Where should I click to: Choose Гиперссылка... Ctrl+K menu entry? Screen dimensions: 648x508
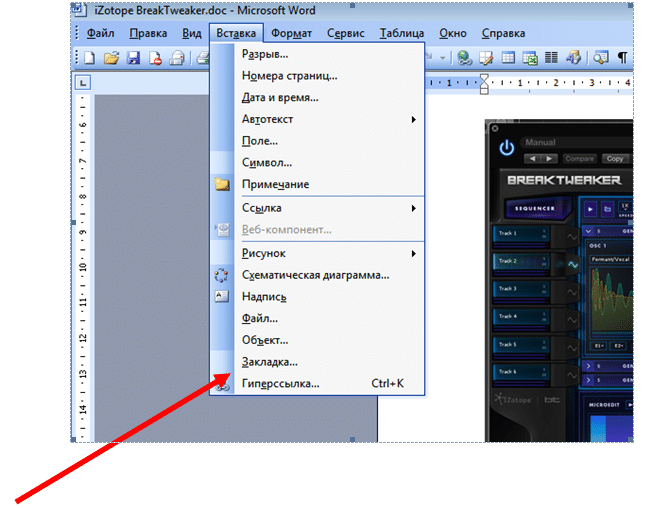pyautogui.click(x=317, y=384)
